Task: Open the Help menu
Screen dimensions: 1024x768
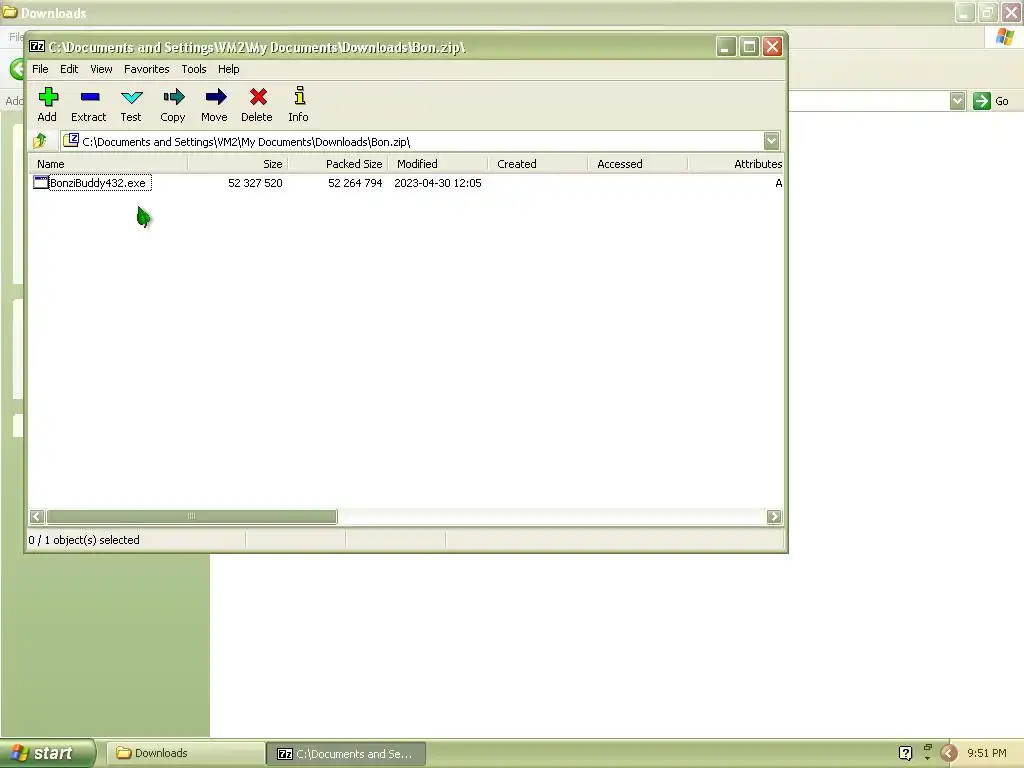Action: pyautogui.click(x=229, y=69)
